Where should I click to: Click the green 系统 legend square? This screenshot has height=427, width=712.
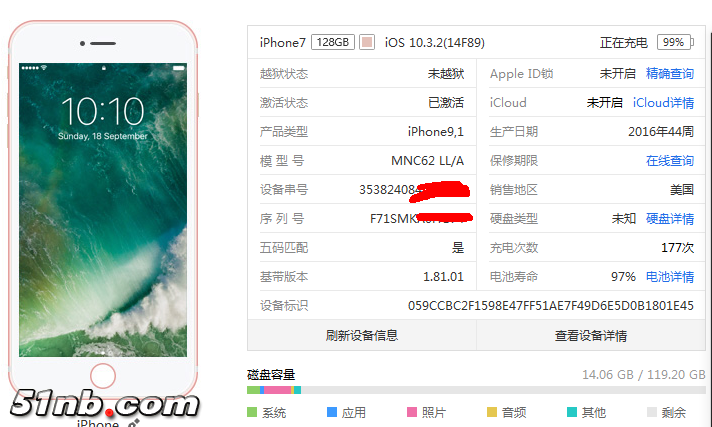pos(252,412)
